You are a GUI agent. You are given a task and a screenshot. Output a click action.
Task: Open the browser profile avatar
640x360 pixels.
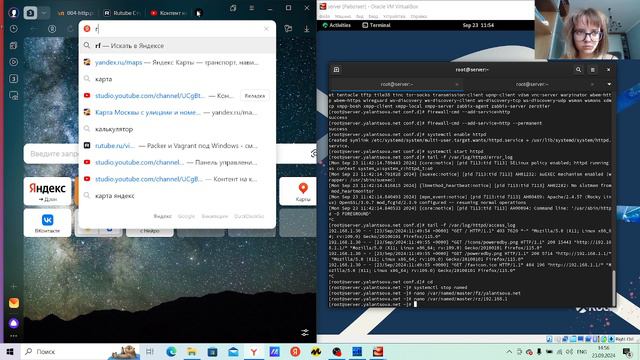click(13, 13)
